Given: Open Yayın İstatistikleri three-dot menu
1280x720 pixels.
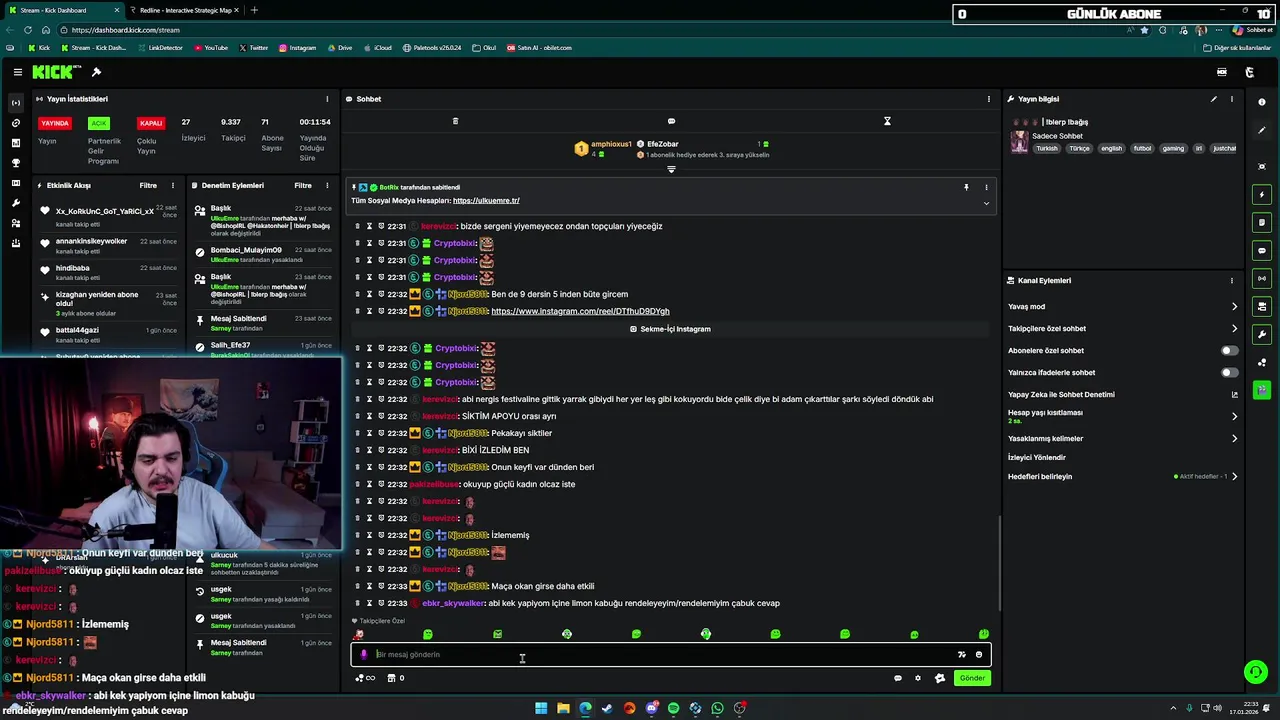Looking at the screenshot, I should click(327, 99).
